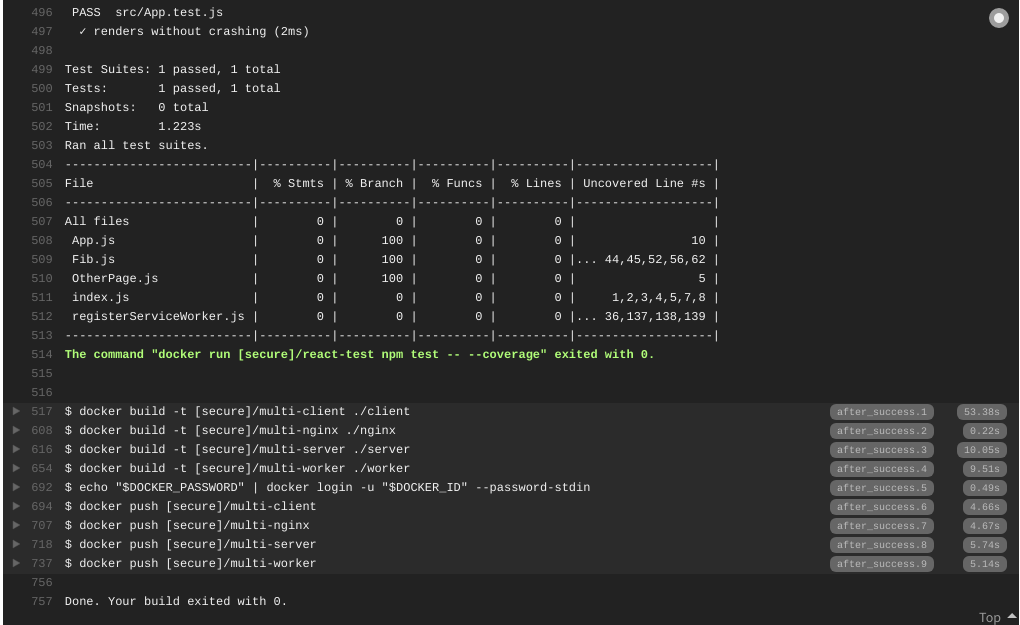Expand the docker push multi-server fold arrow
Image resolution: width=1020 pixels, height=625 pixels.
tap(16, 544)
